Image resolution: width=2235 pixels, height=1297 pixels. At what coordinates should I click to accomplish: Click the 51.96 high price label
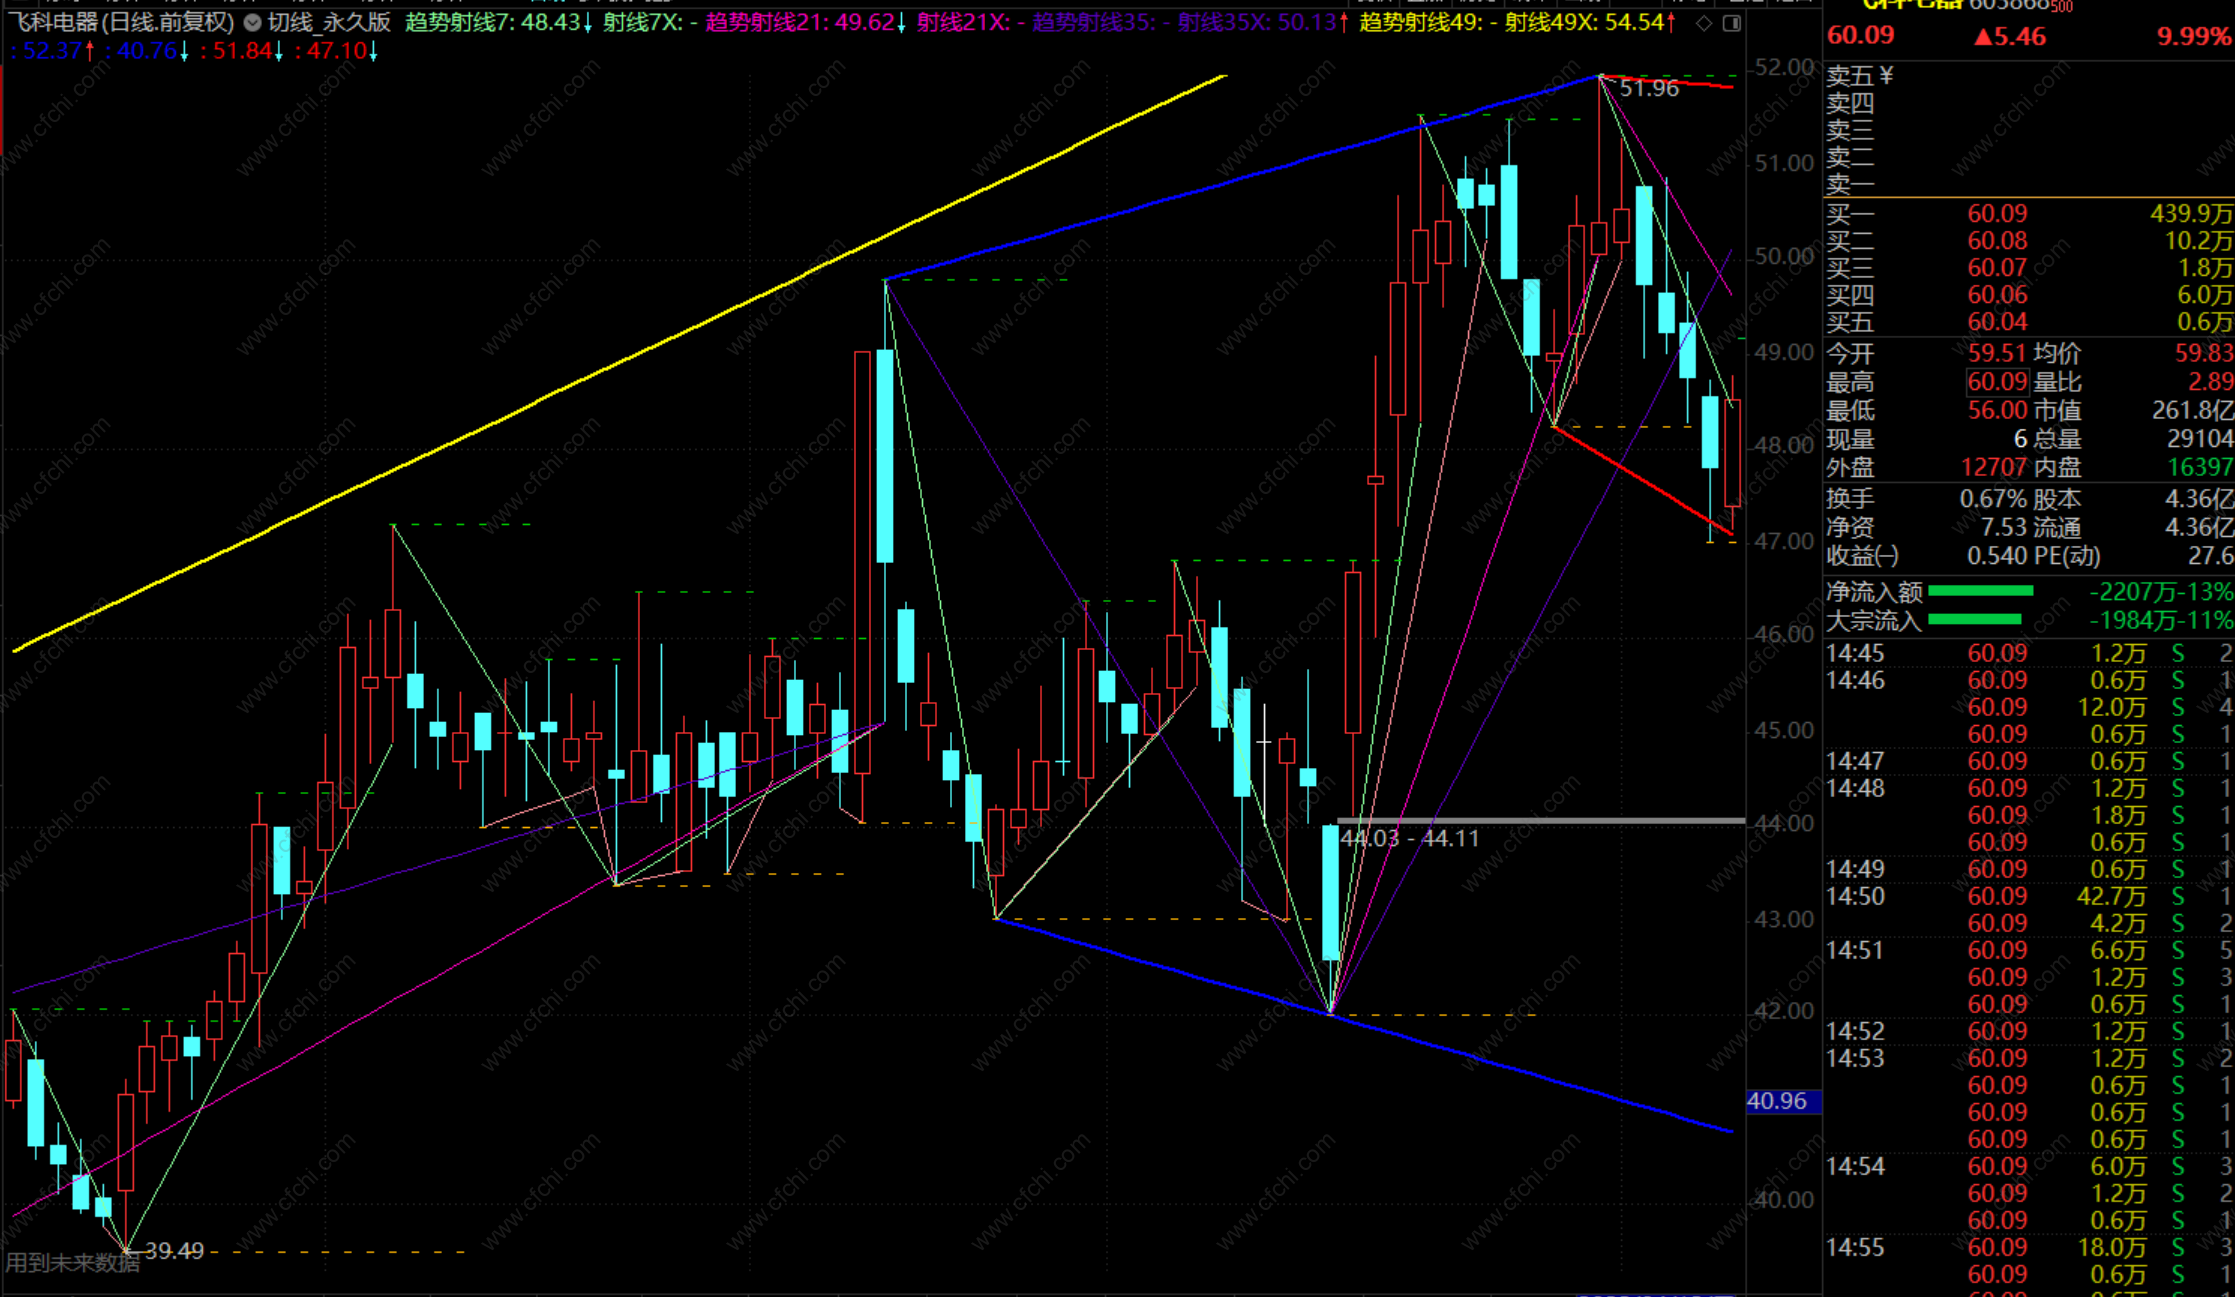[x=1648, y=88]
